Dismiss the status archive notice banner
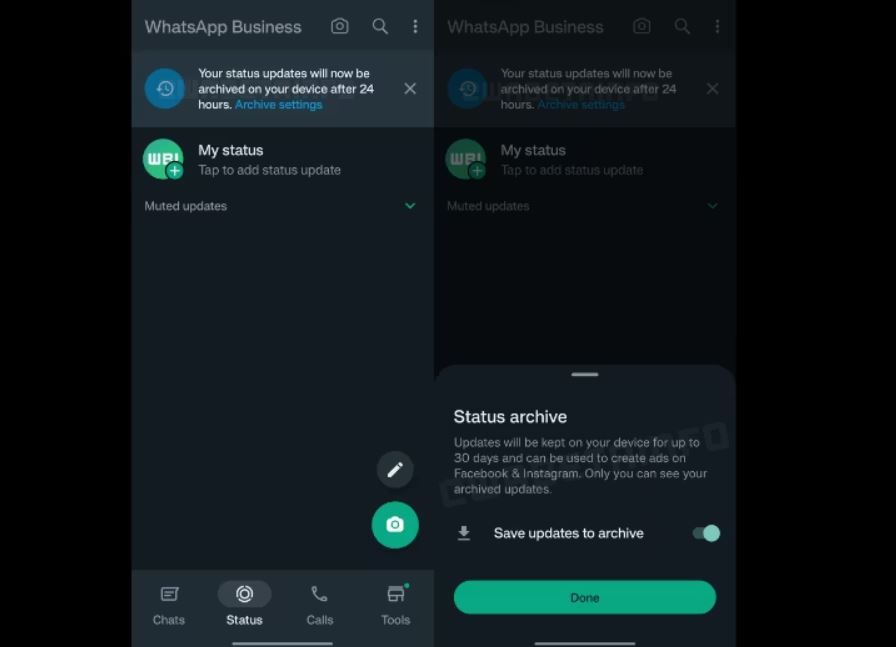Screen dimensions: 896x647 [410, 88]
